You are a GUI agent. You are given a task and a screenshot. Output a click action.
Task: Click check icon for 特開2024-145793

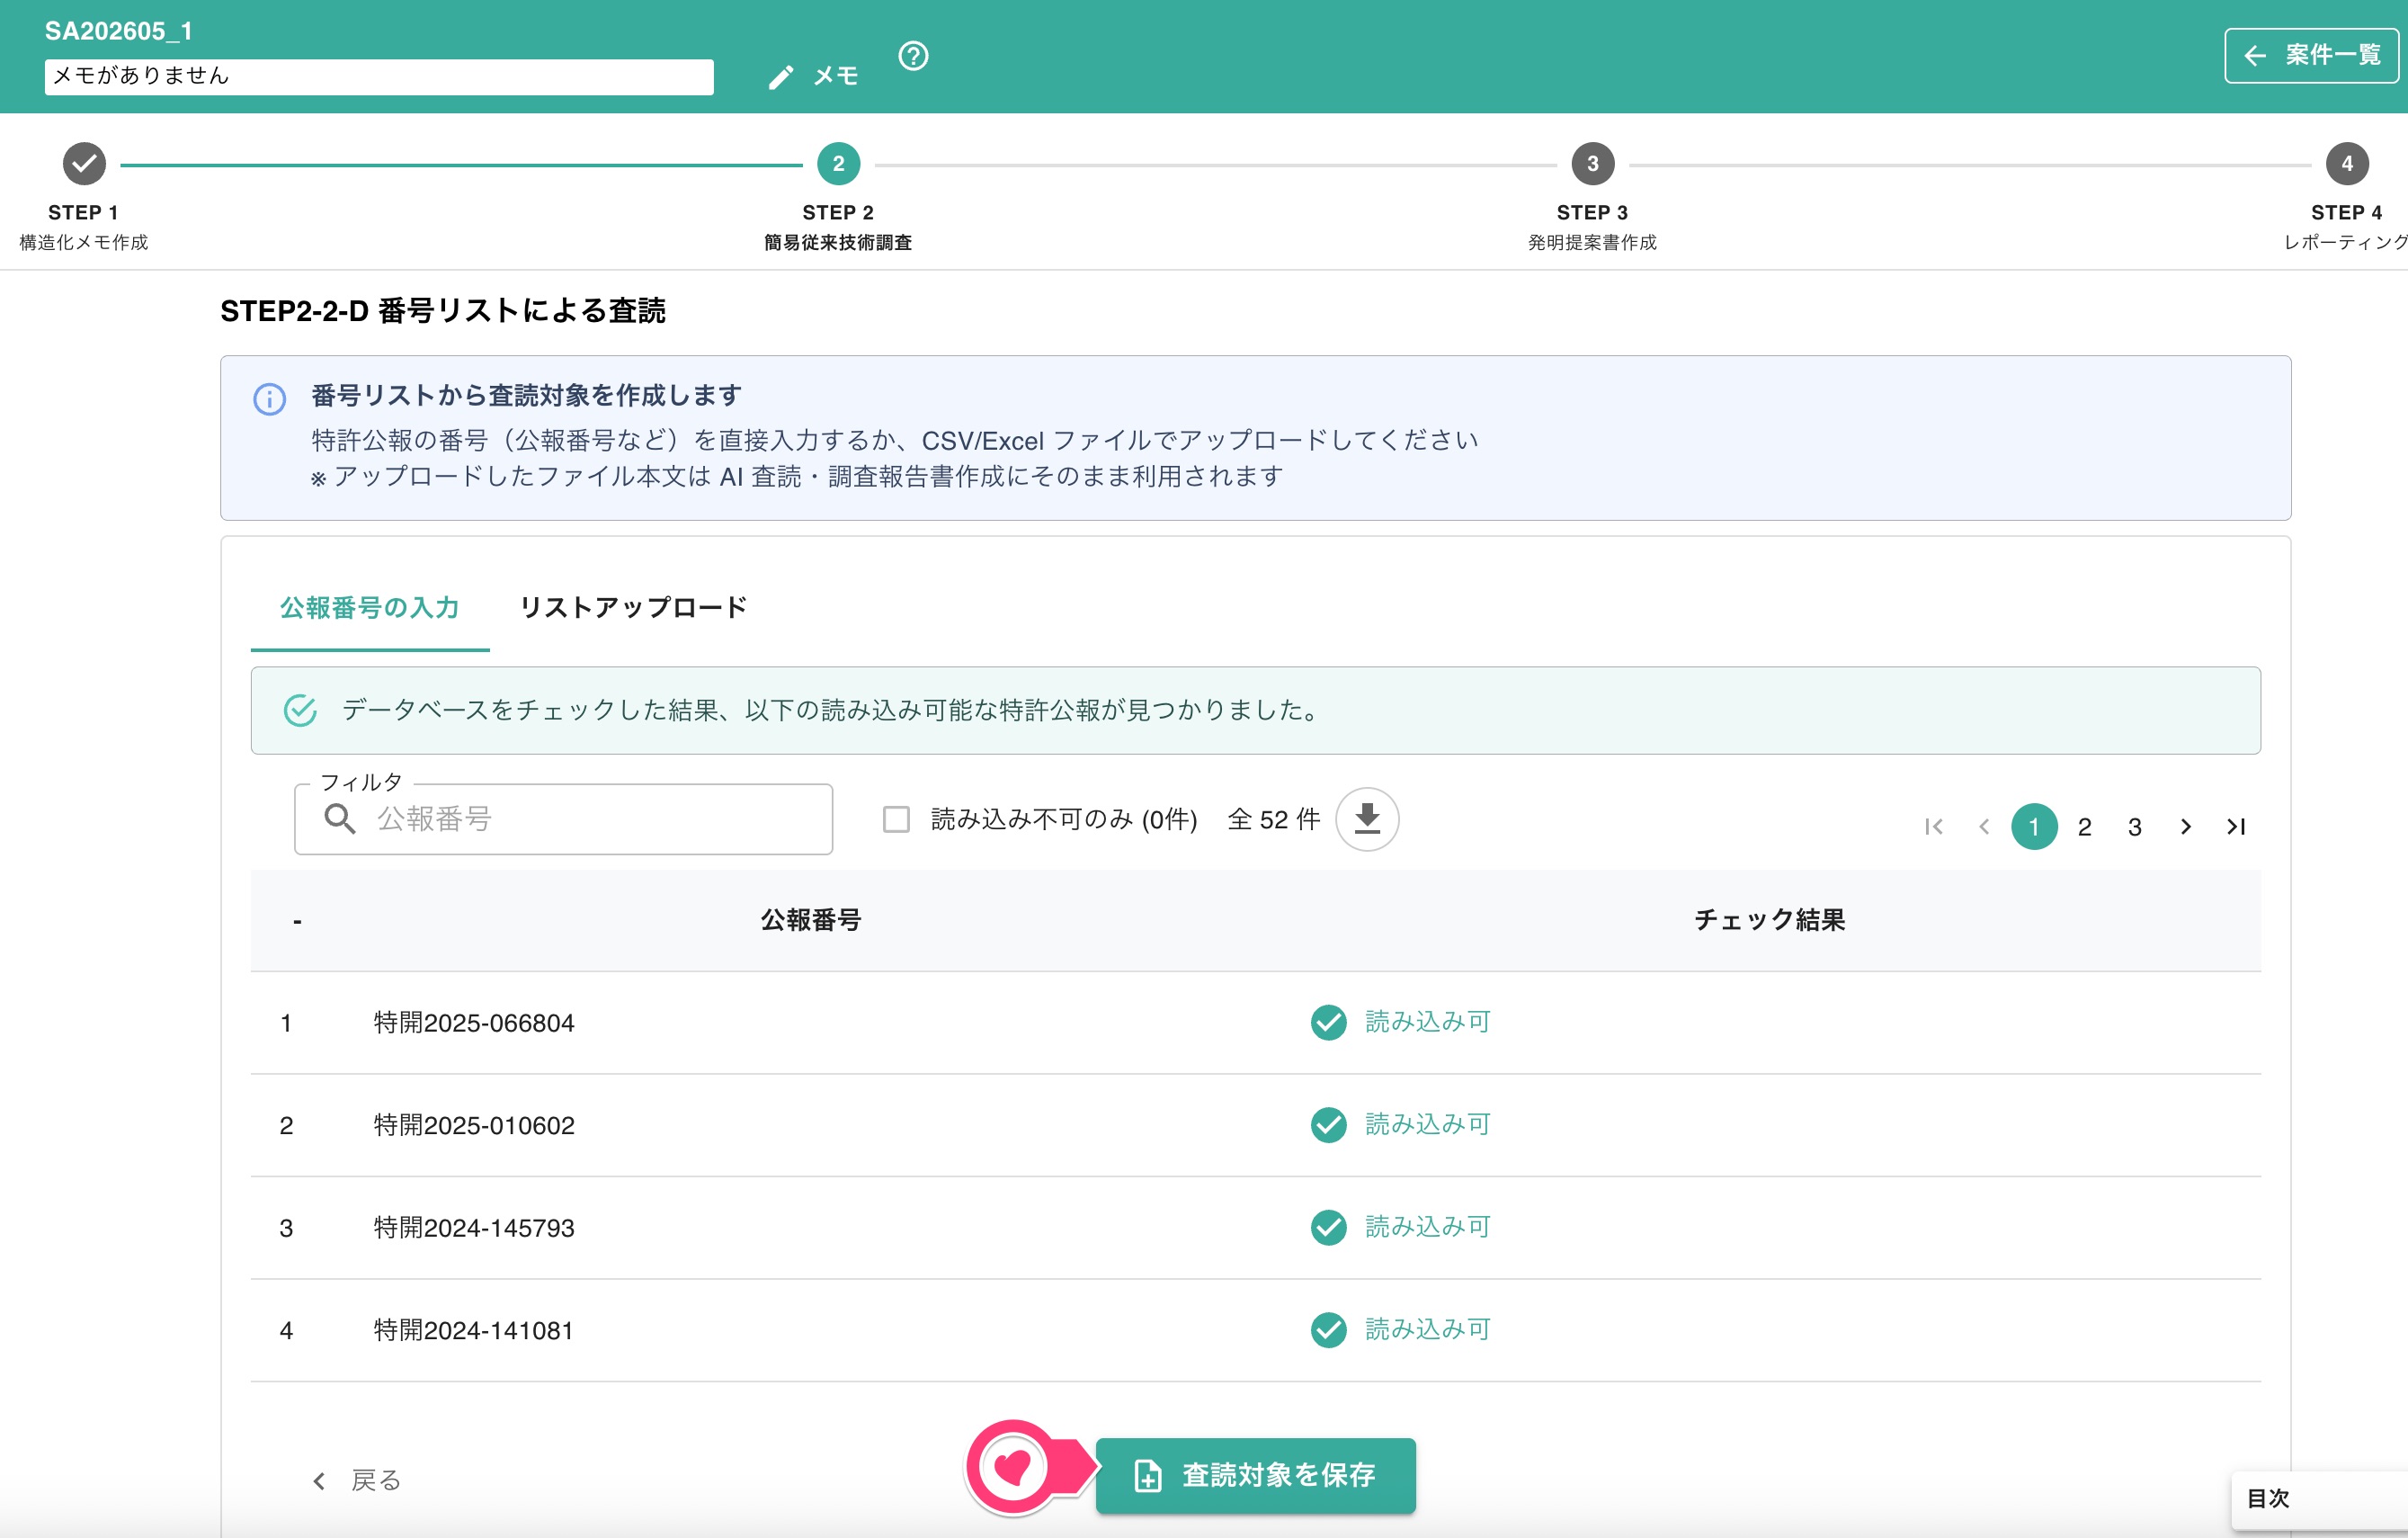(1328, 1227)
